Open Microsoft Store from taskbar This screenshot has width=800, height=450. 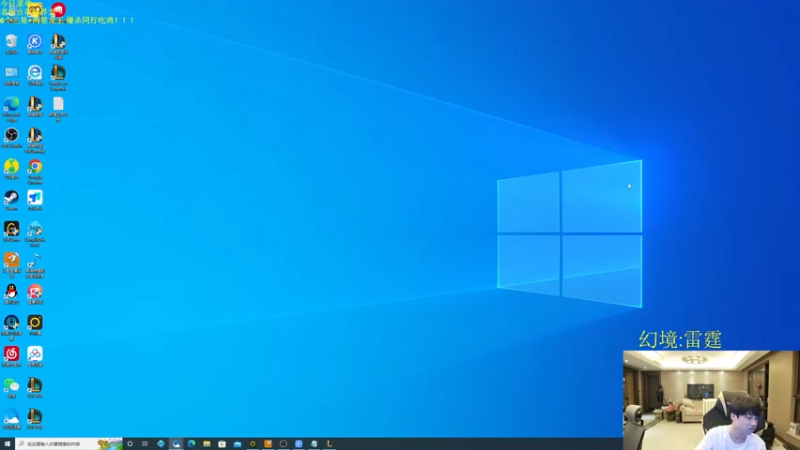[x=222, y=444]
